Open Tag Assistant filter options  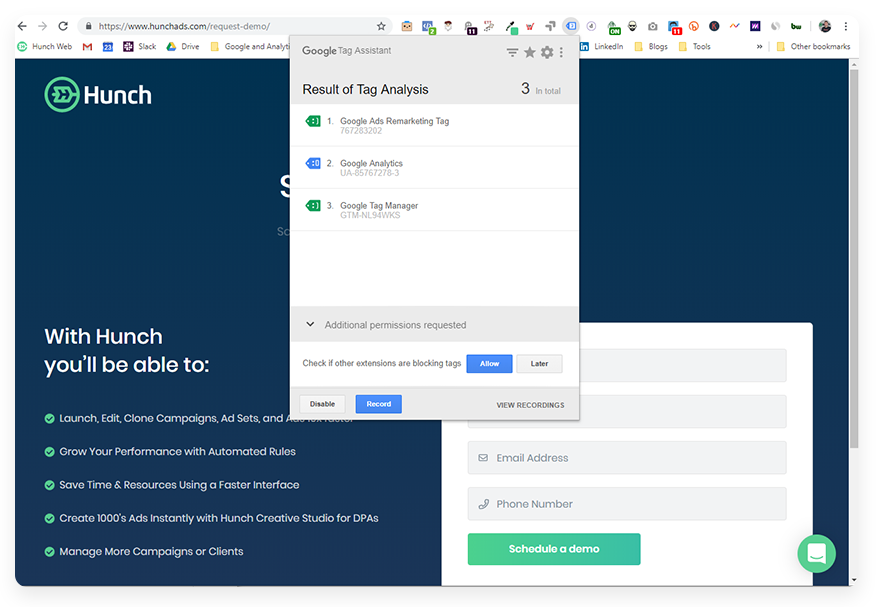point(512,51)
